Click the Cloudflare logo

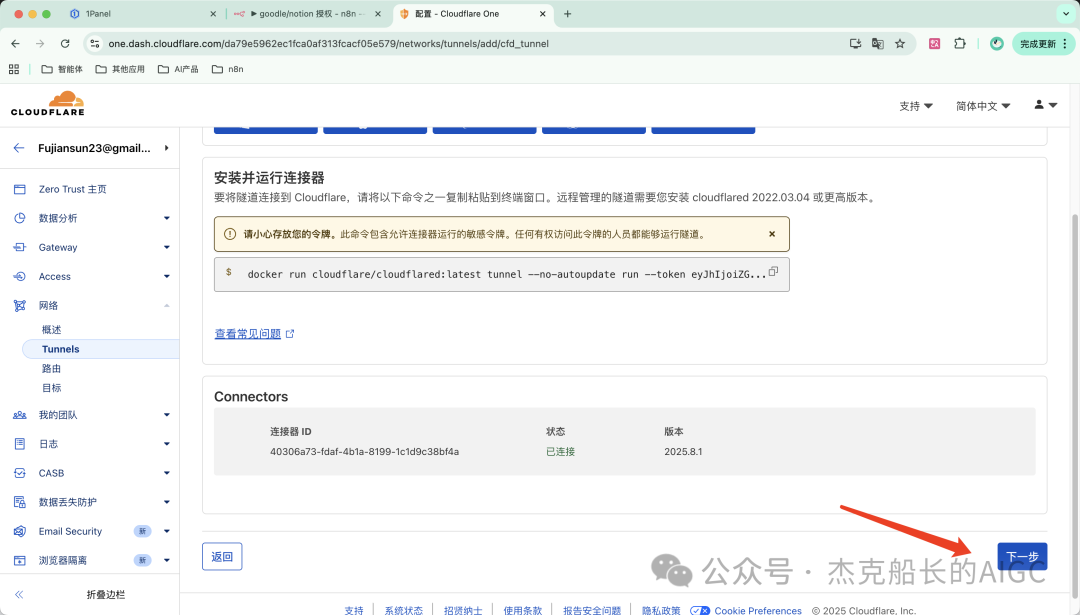pos(48,104)
